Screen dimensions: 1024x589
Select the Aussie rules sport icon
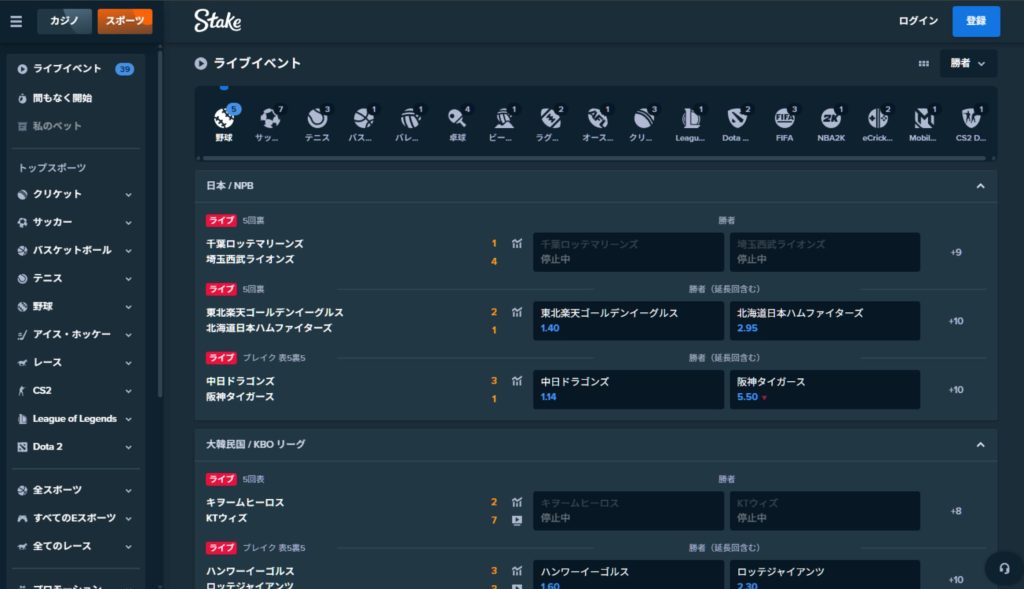(x=598, y=123)
